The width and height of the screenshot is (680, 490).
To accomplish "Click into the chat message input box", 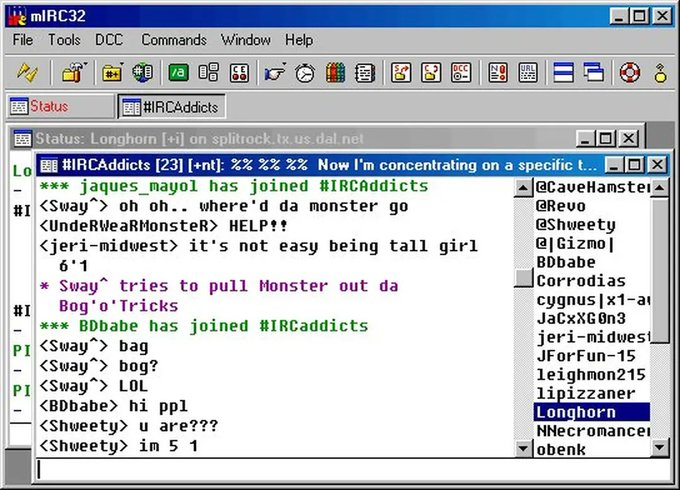I will 352,470.
